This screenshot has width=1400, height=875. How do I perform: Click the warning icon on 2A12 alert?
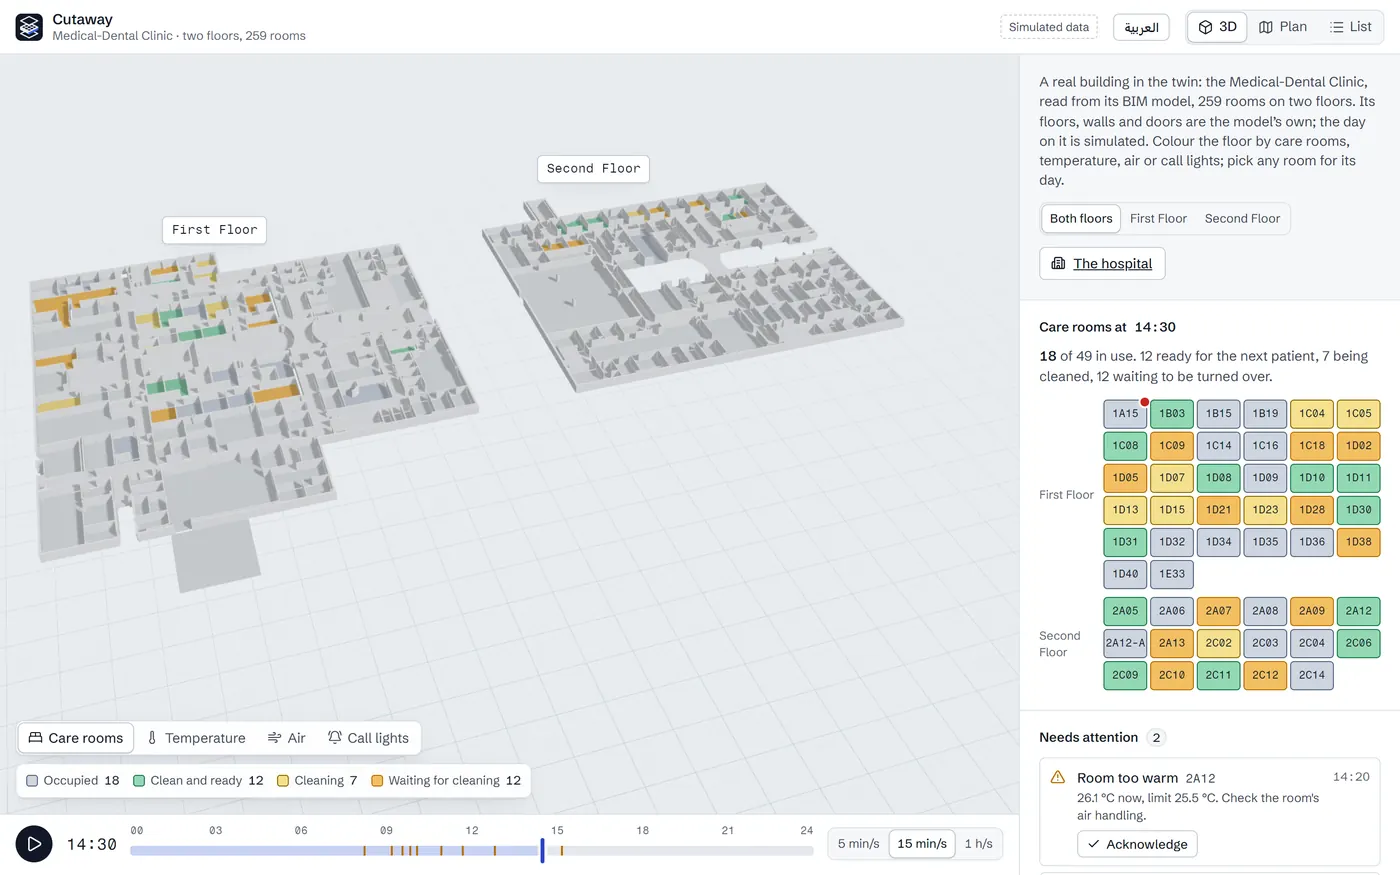1058,777
